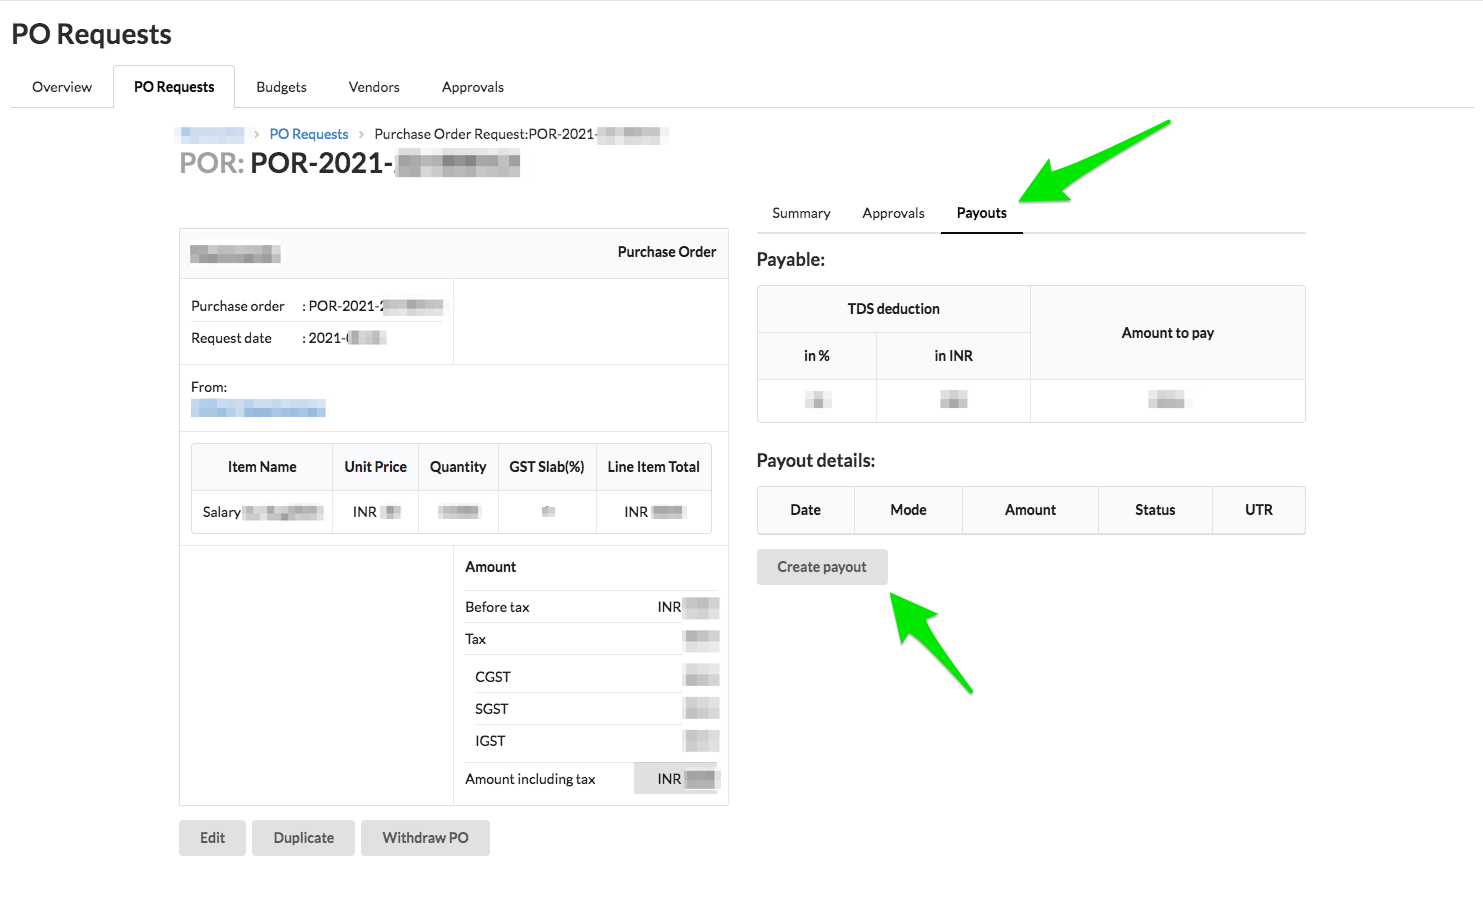The image size is (1483, 907).
Task: Select the Payouts tab
Action: pyautogui.click(x=981, y=212)
